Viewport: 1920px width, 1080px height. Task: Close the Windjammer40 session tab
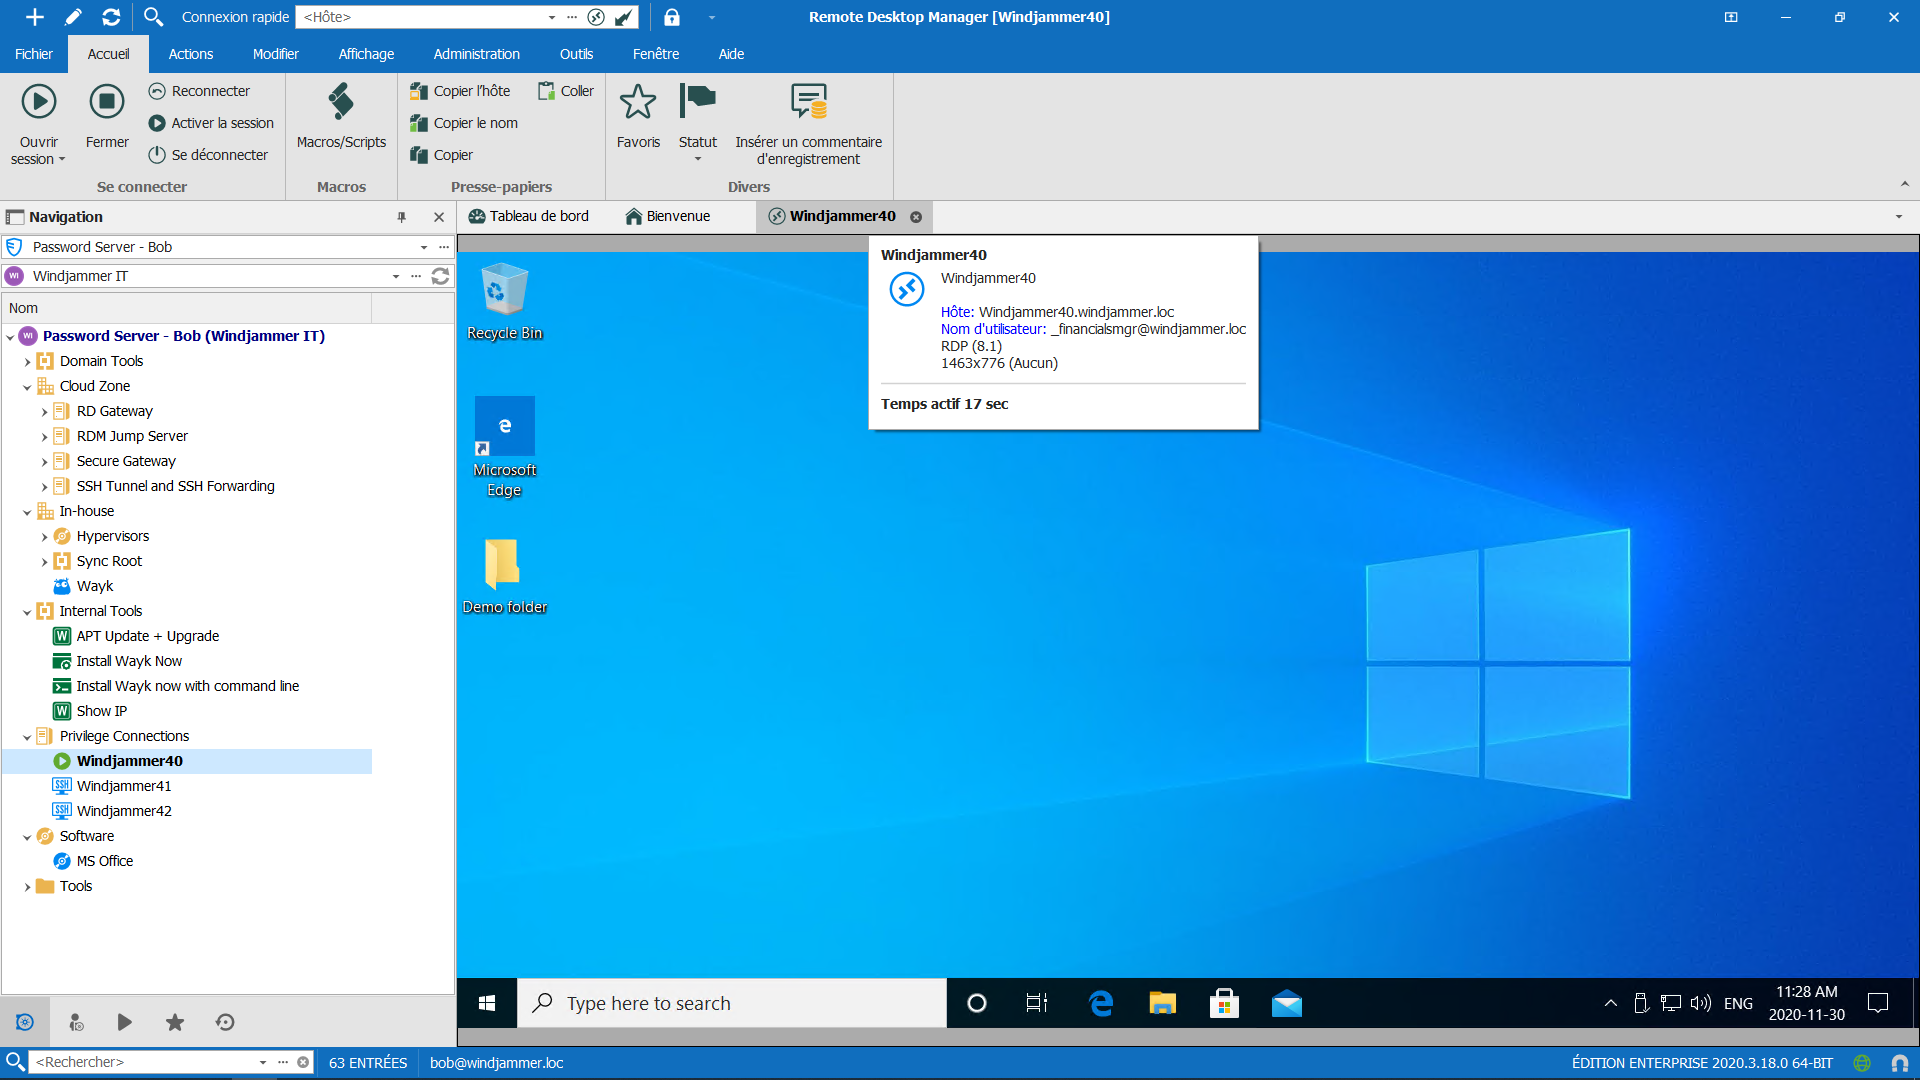coord(916,217)
